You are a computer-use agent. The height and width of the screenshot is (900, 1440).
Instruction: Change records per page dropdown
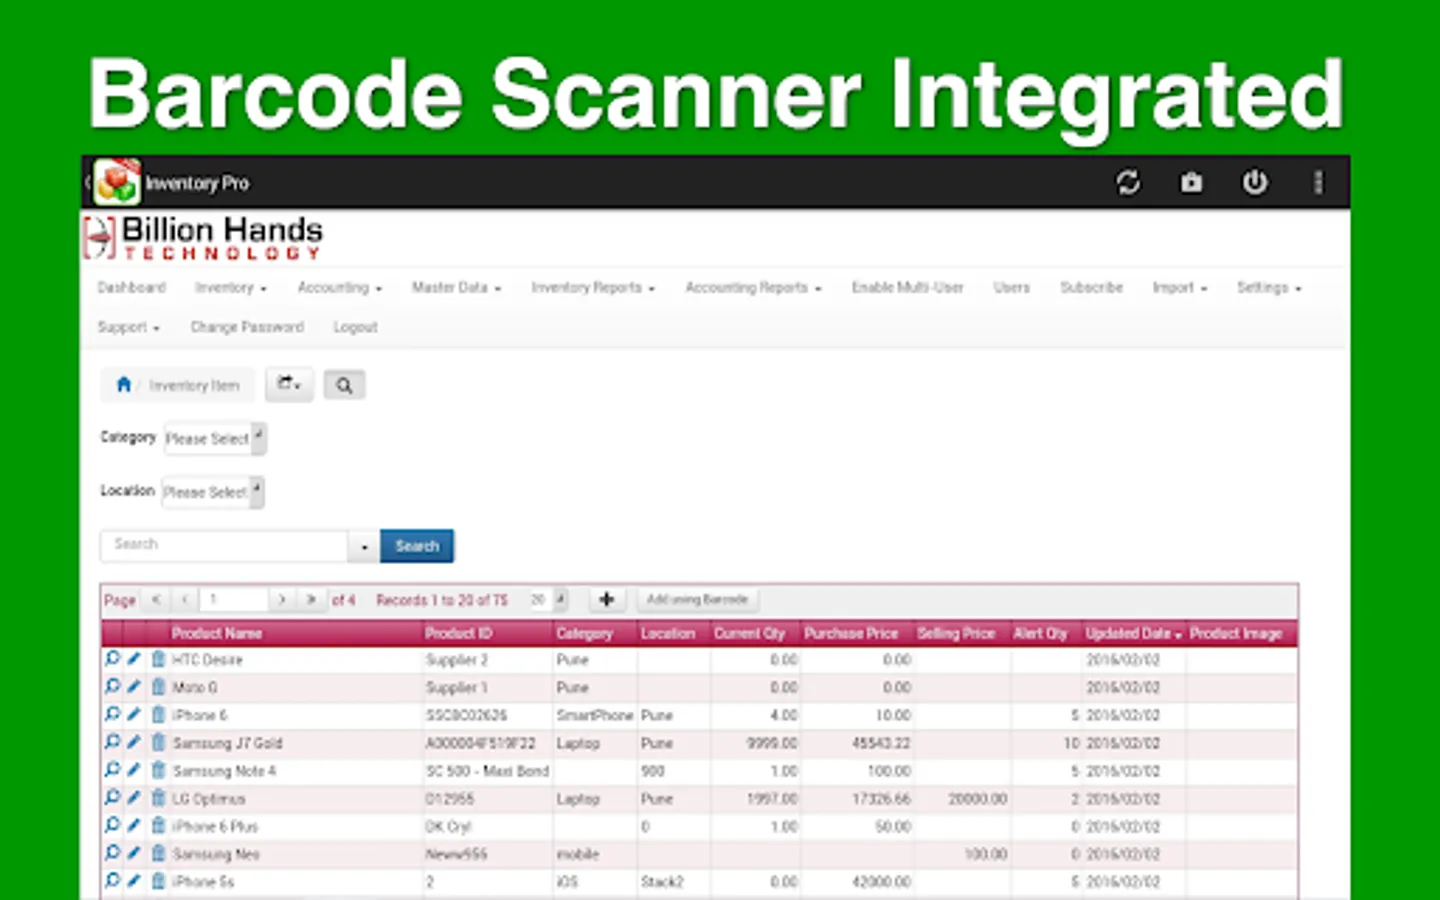point(547,600)
